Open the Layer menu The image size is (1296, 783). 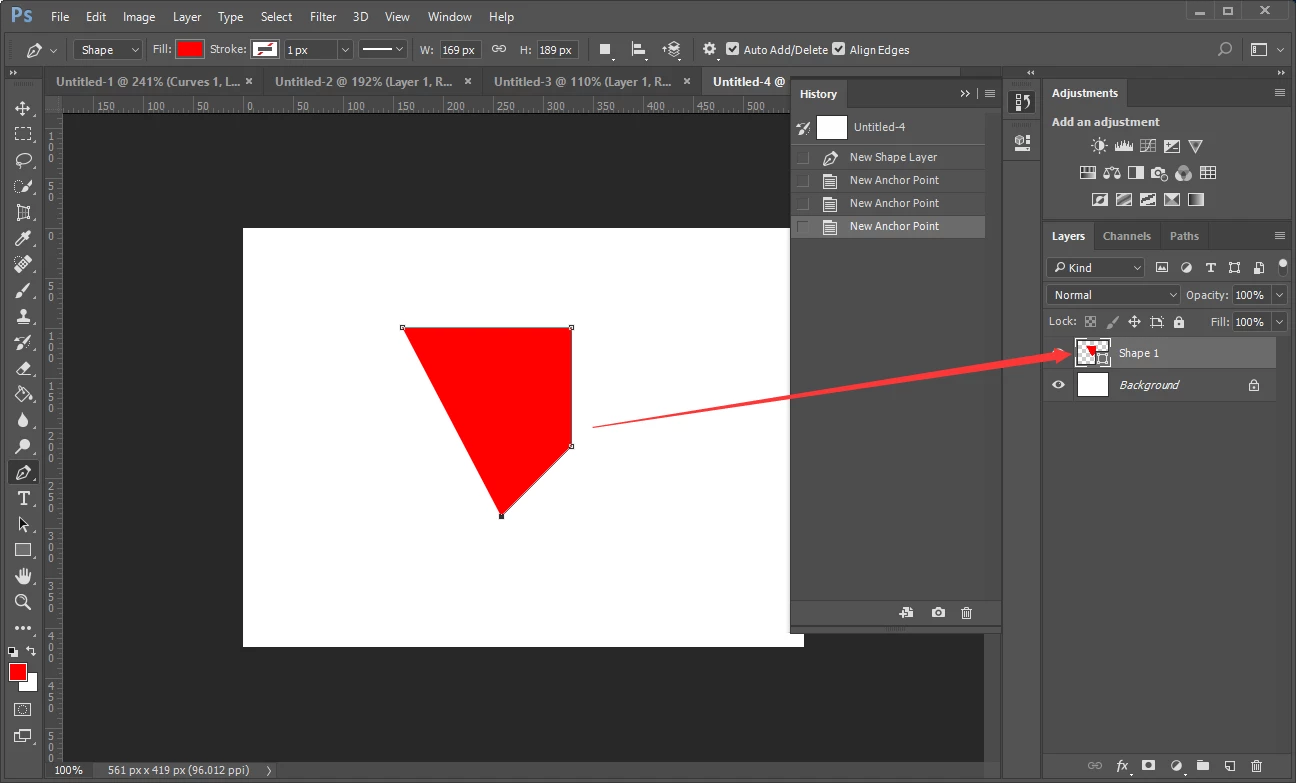(x=187, y=17)
